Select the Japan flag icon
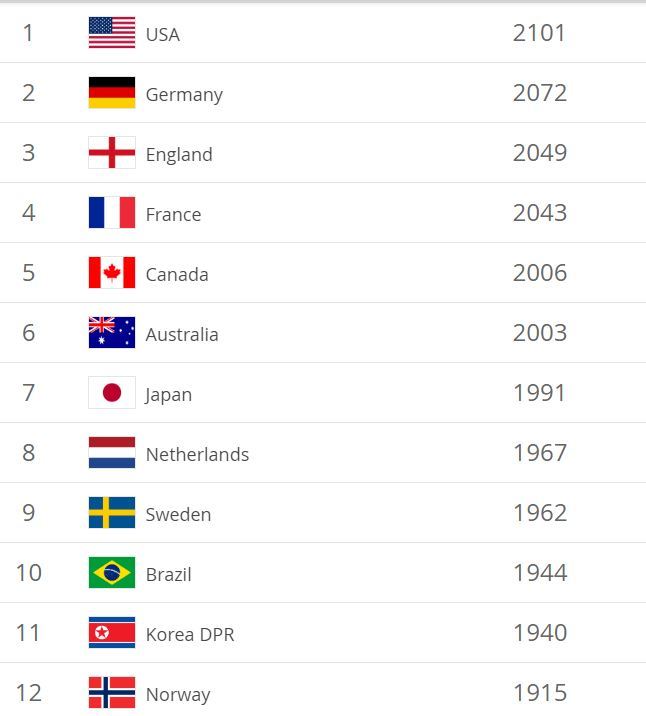646x716 pixels. coord(112,392)
